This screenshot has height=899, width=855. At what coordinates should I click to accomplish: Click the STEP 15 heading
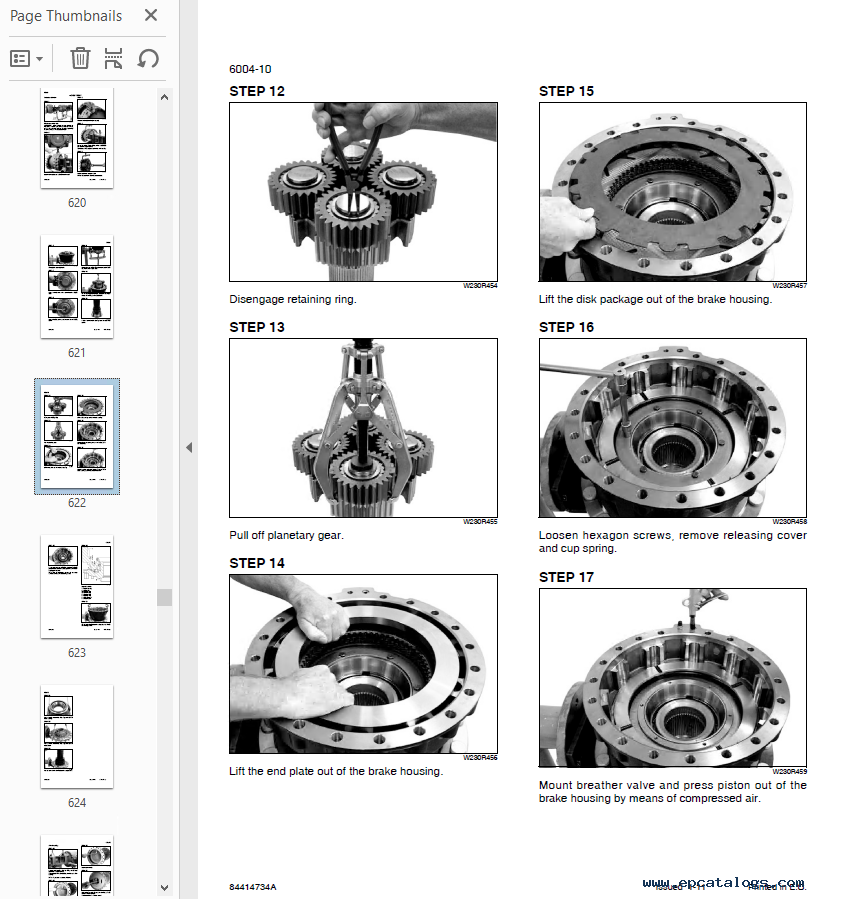566,91
